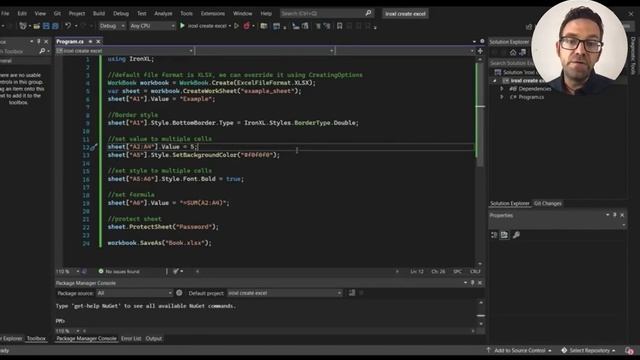Open the Package source dropdown

click(134, 293)
